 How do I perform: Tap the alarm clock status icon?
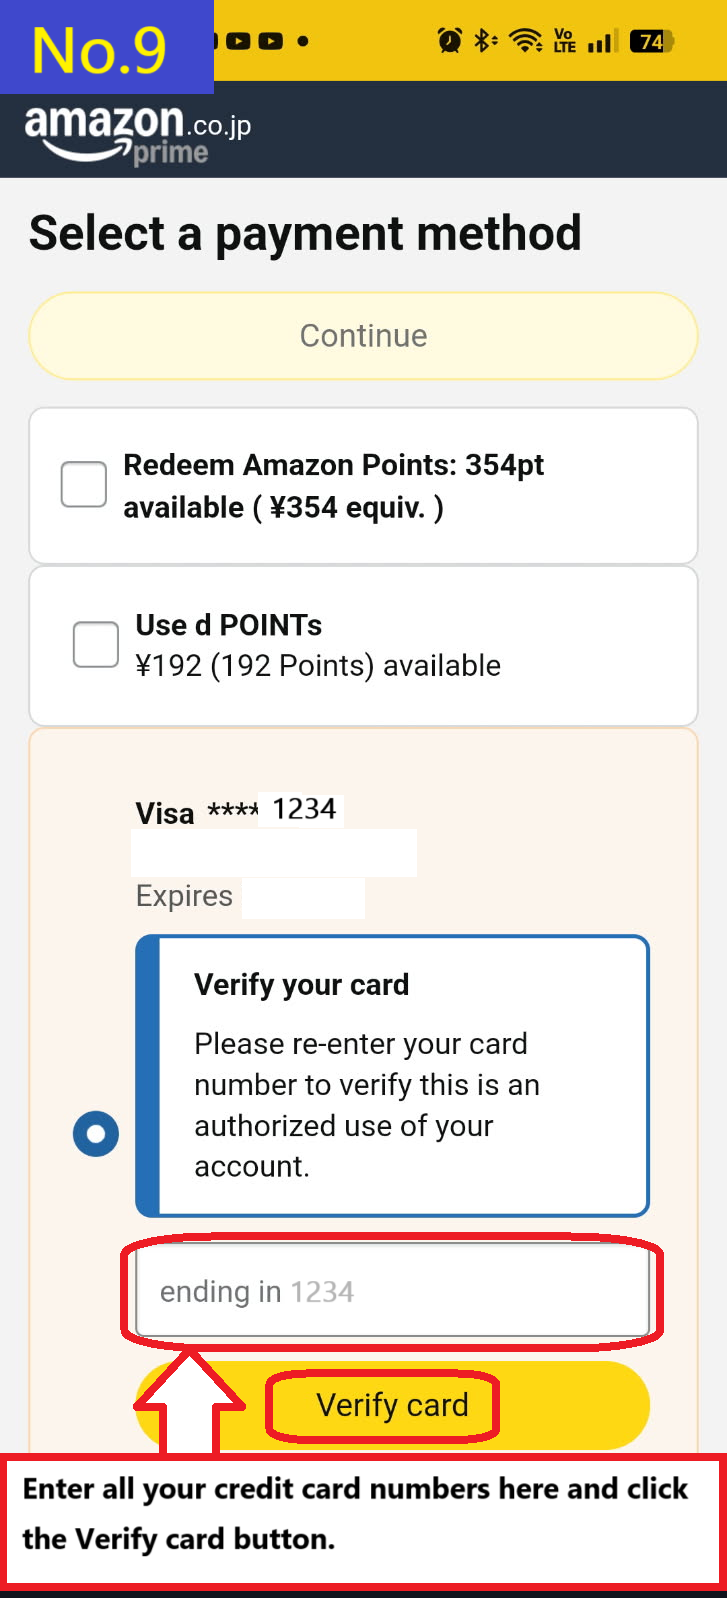click(449, 40)
